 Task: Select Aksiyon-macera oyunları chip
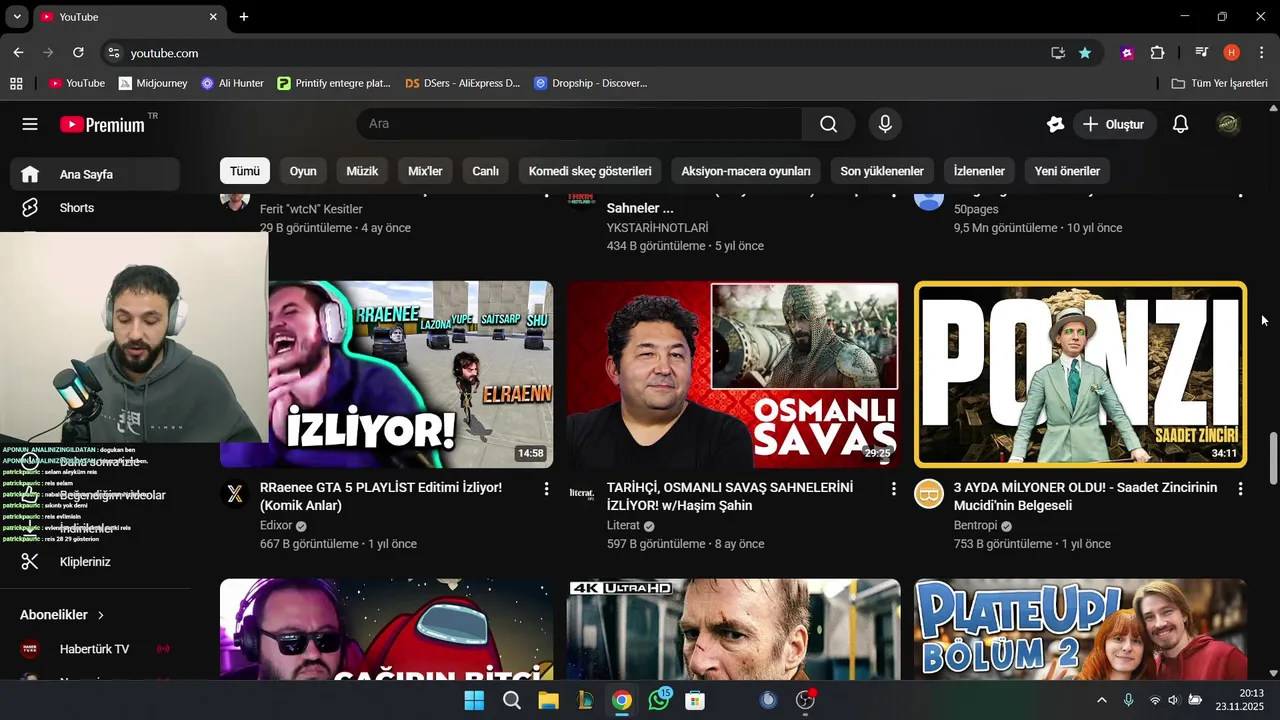746,171
